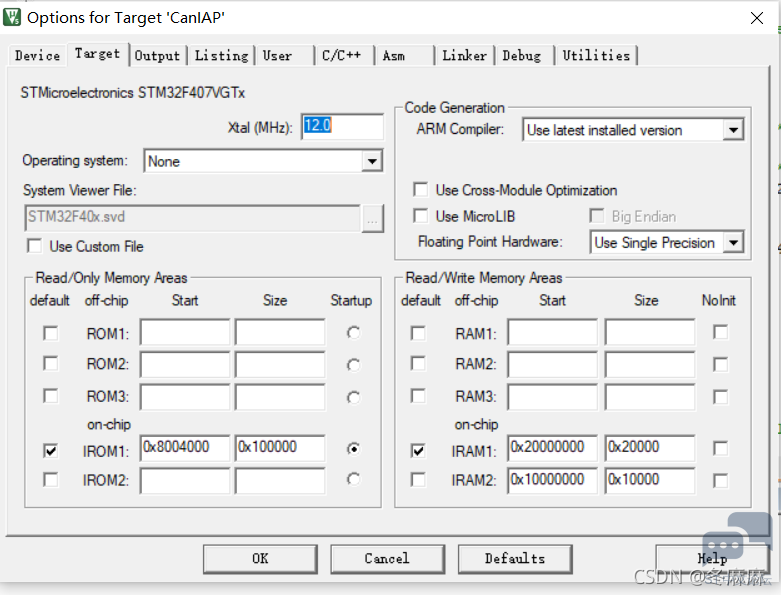
Task: Toggle Use MicroLIB checkbox
Action: point(420,216)
